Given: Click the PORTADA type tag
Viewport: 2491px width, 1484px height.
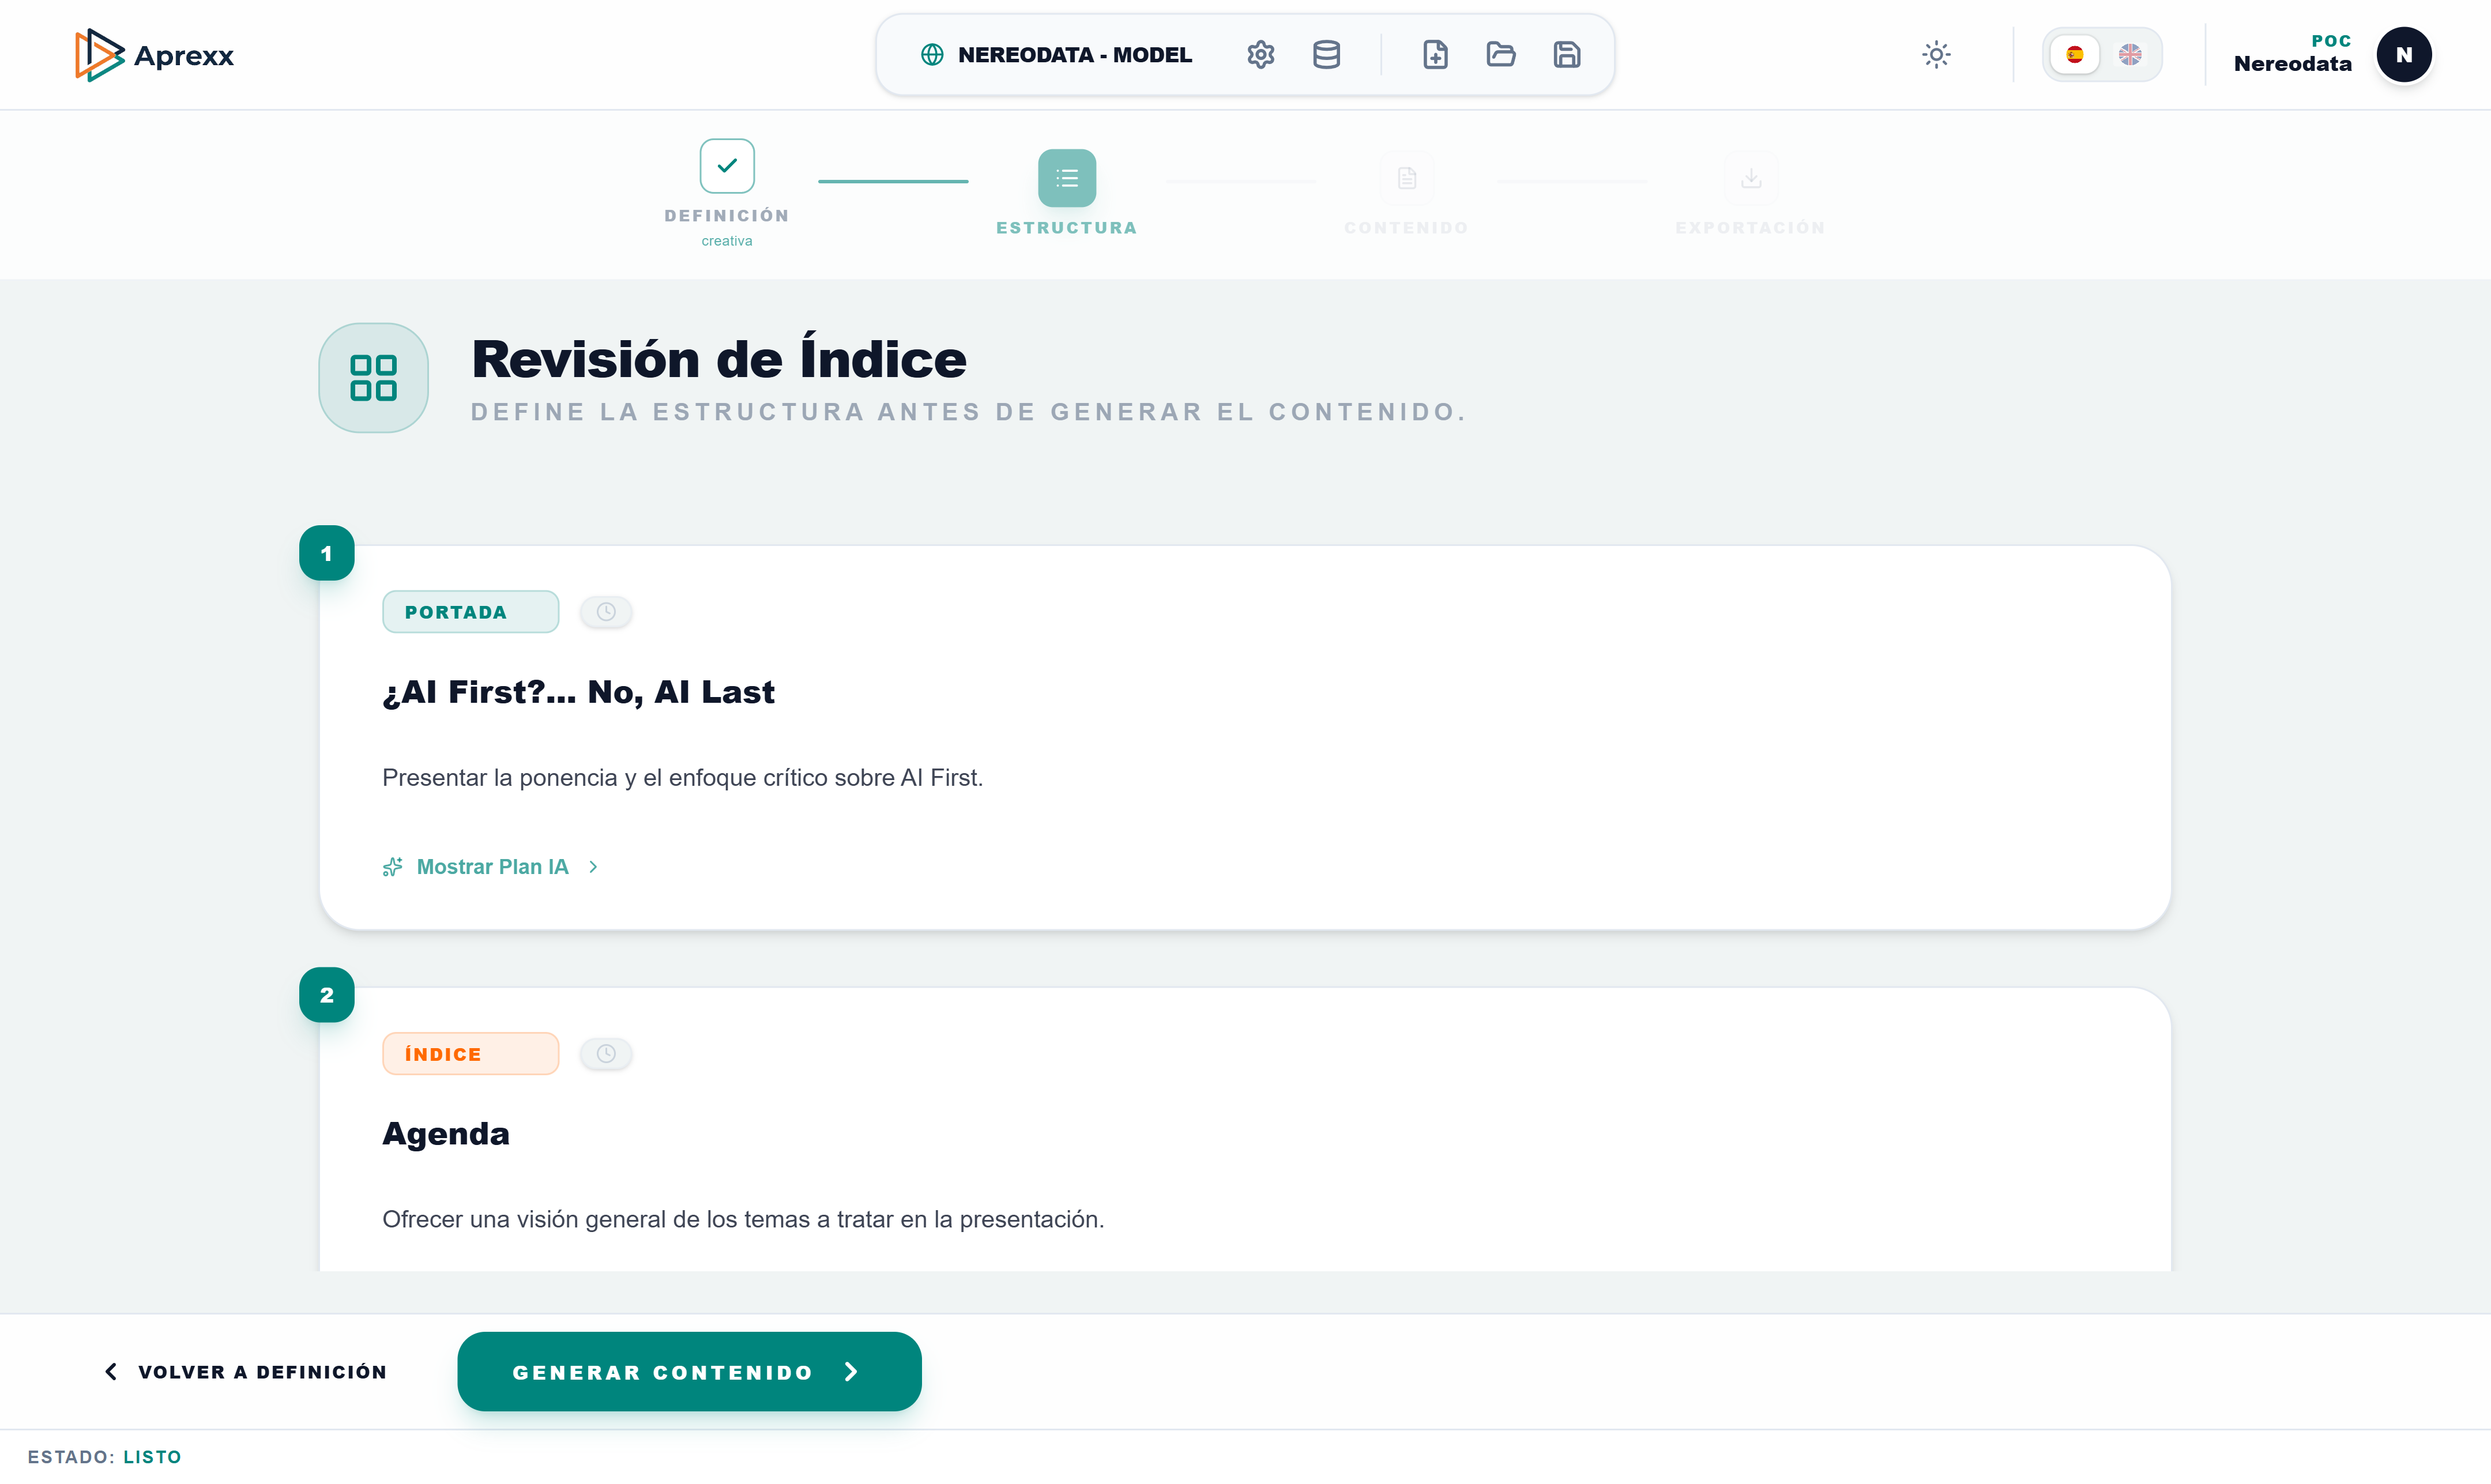Looking at the screenshot, I should click(470, 612).
